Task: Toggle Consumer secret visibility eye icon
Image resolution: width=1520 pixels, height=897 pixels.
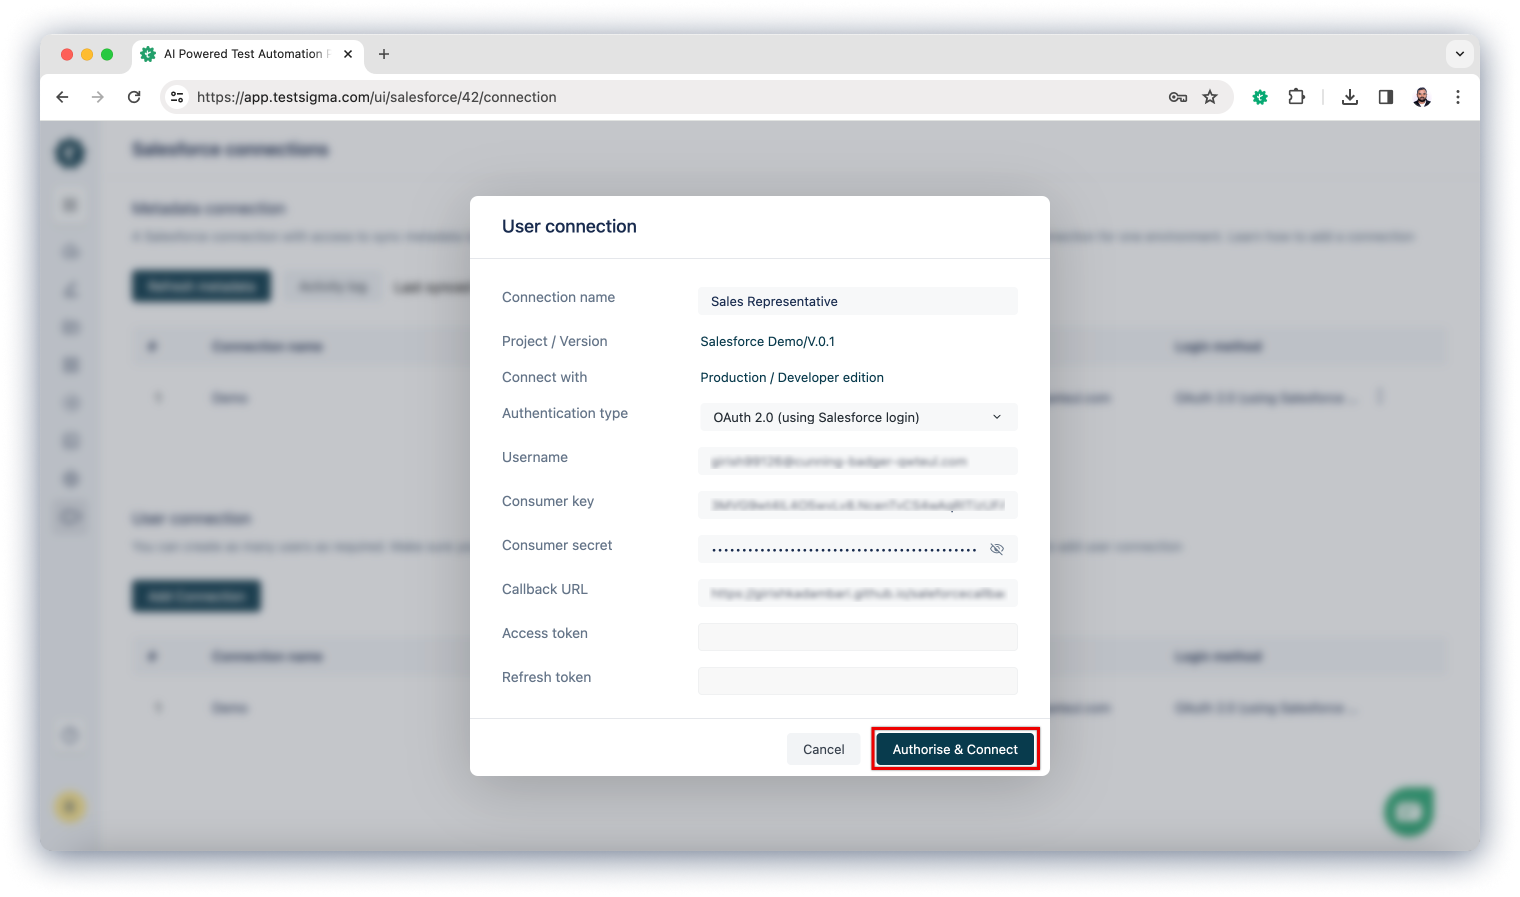Action: tap(997, 549)
